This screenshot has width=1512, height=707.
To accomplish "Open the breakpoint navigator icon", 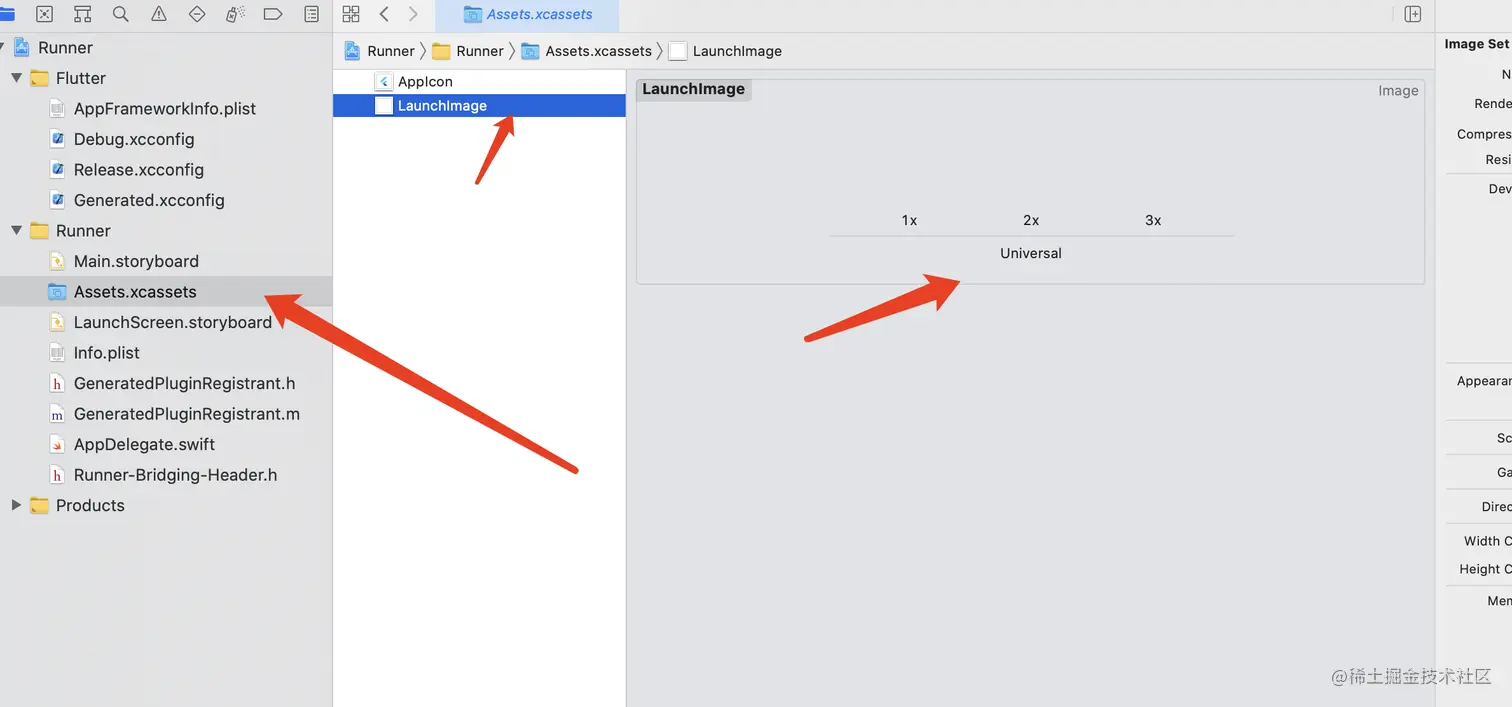I will pos(273,14).
